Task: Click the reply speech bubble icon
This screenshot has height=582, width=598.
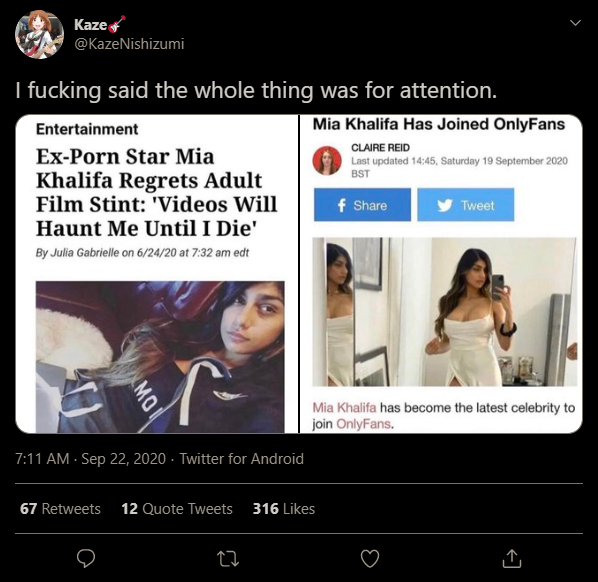Action: coord(86,559)
